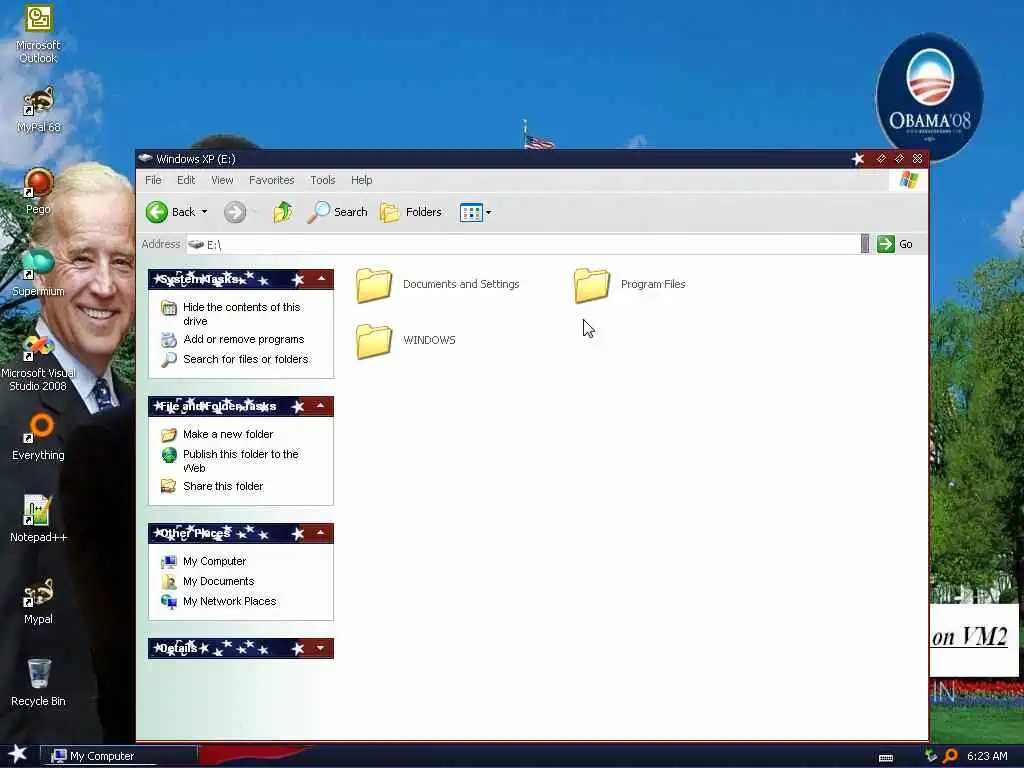Open the Help menu

point(361,180)
